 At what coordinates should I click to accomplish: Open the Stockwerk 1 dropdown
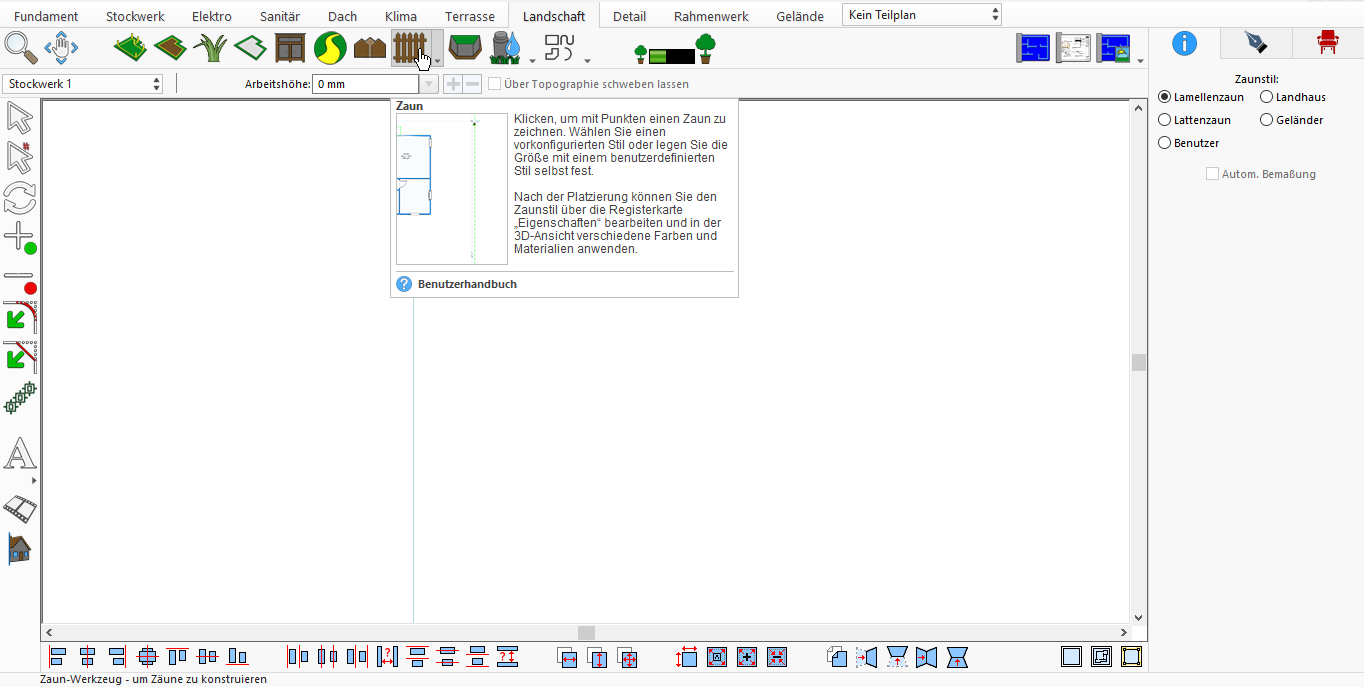(83, 84)
